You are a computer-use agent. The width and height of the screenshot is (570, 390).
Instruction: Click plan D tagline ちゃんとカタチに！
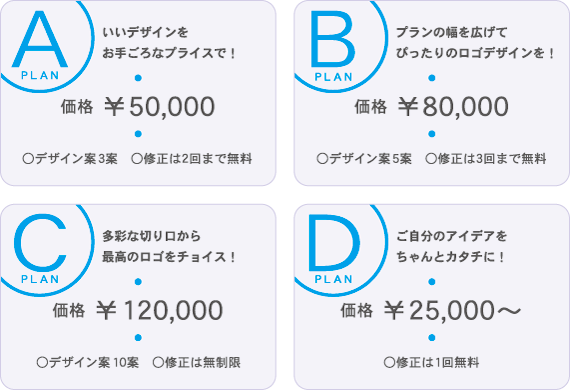451,257
